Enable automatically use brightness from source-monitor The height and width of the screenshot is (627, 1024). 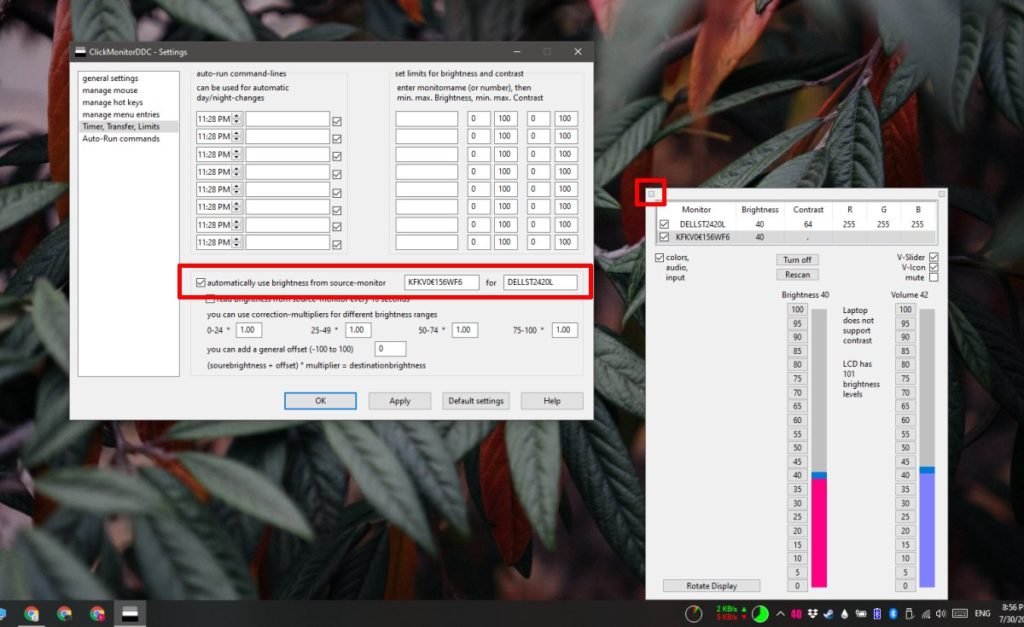(200, 281)
